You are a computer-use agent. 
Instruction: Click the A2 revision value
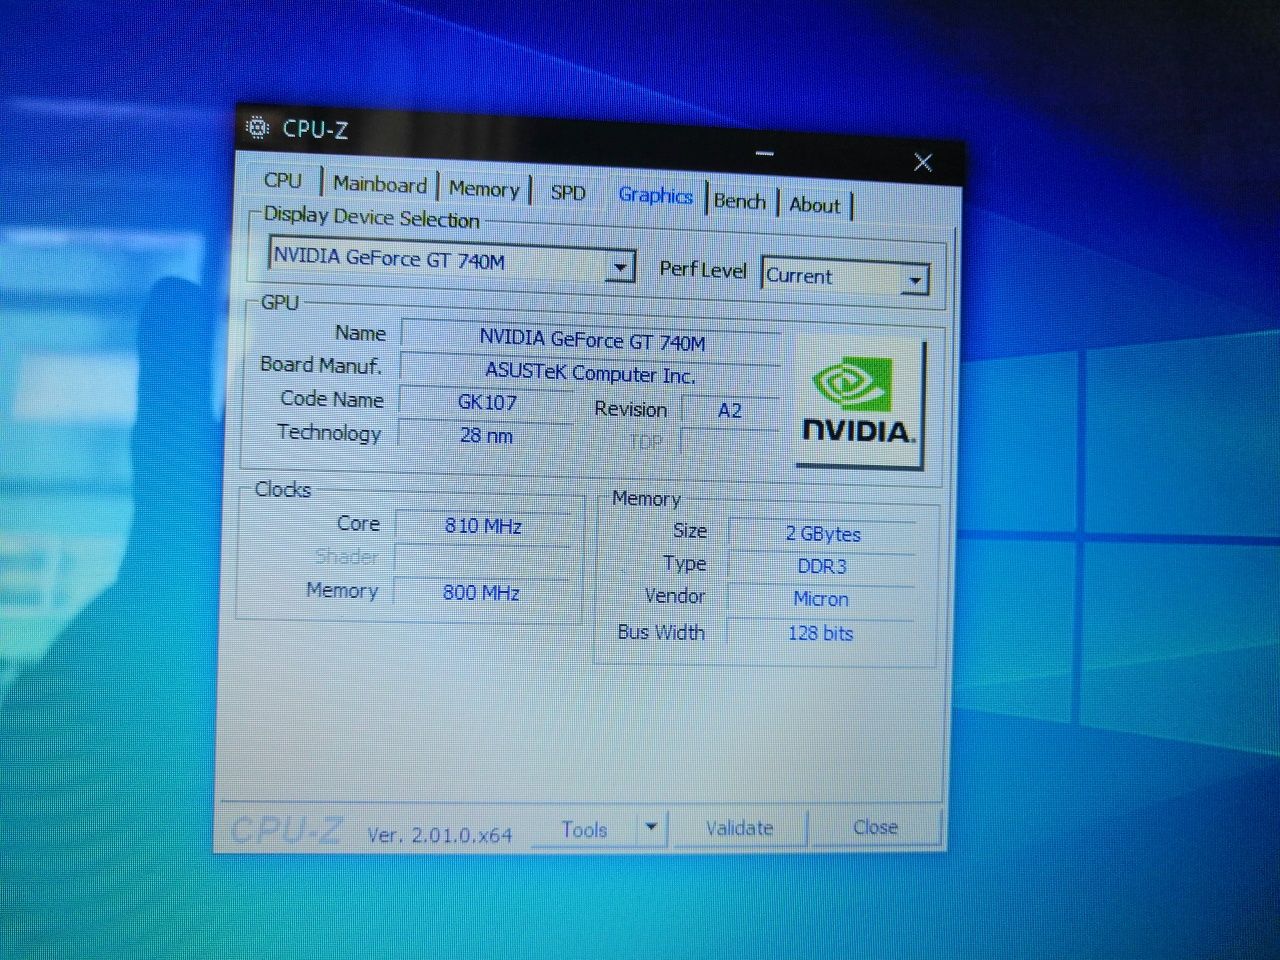coord(729,410)
